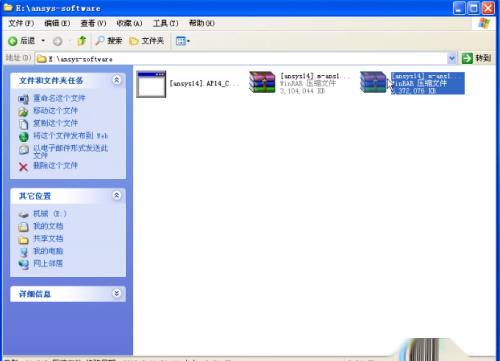Screen dimensions: 500x361
Task: Open the 工具(T) menu
Action: (x=165, y=23)
